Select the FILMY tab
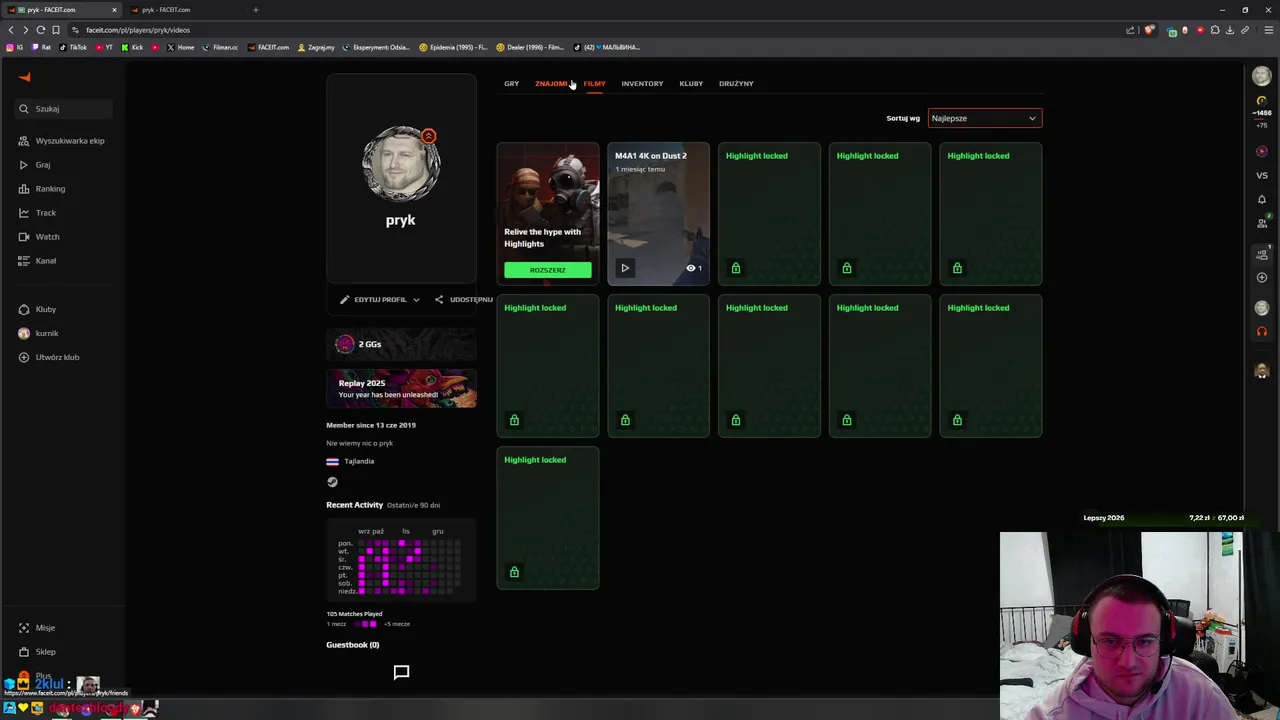This screenshot has width=1280, height=720. pos(594,84)
